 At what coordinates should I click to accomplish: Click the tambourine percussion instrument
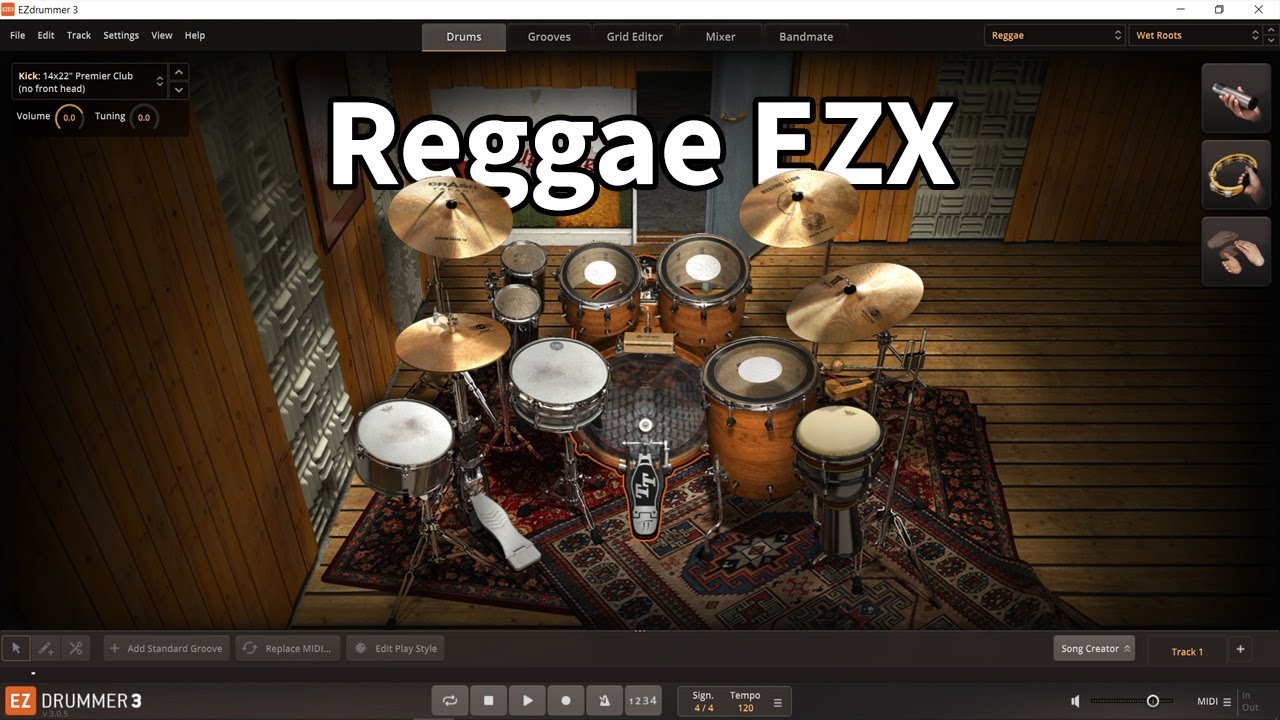pos(1236,175)
